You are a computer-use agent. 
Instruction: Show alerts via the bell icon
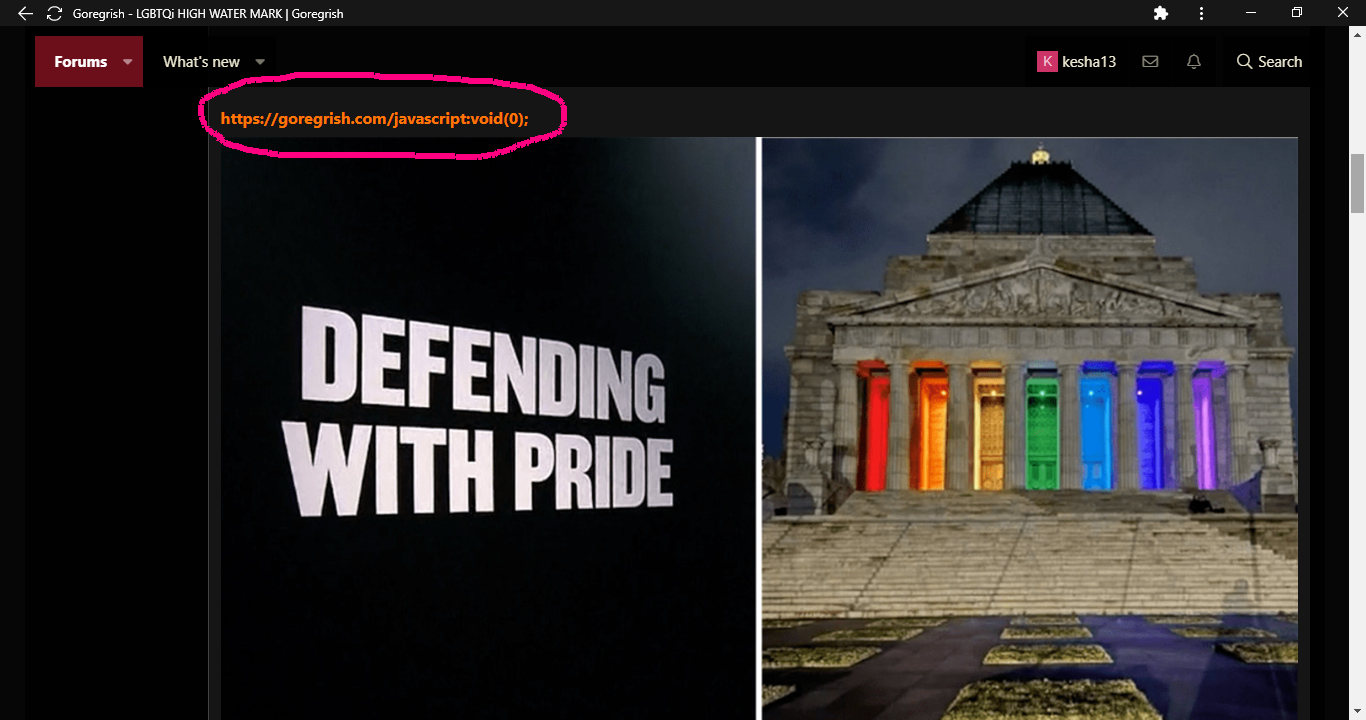1193,62
